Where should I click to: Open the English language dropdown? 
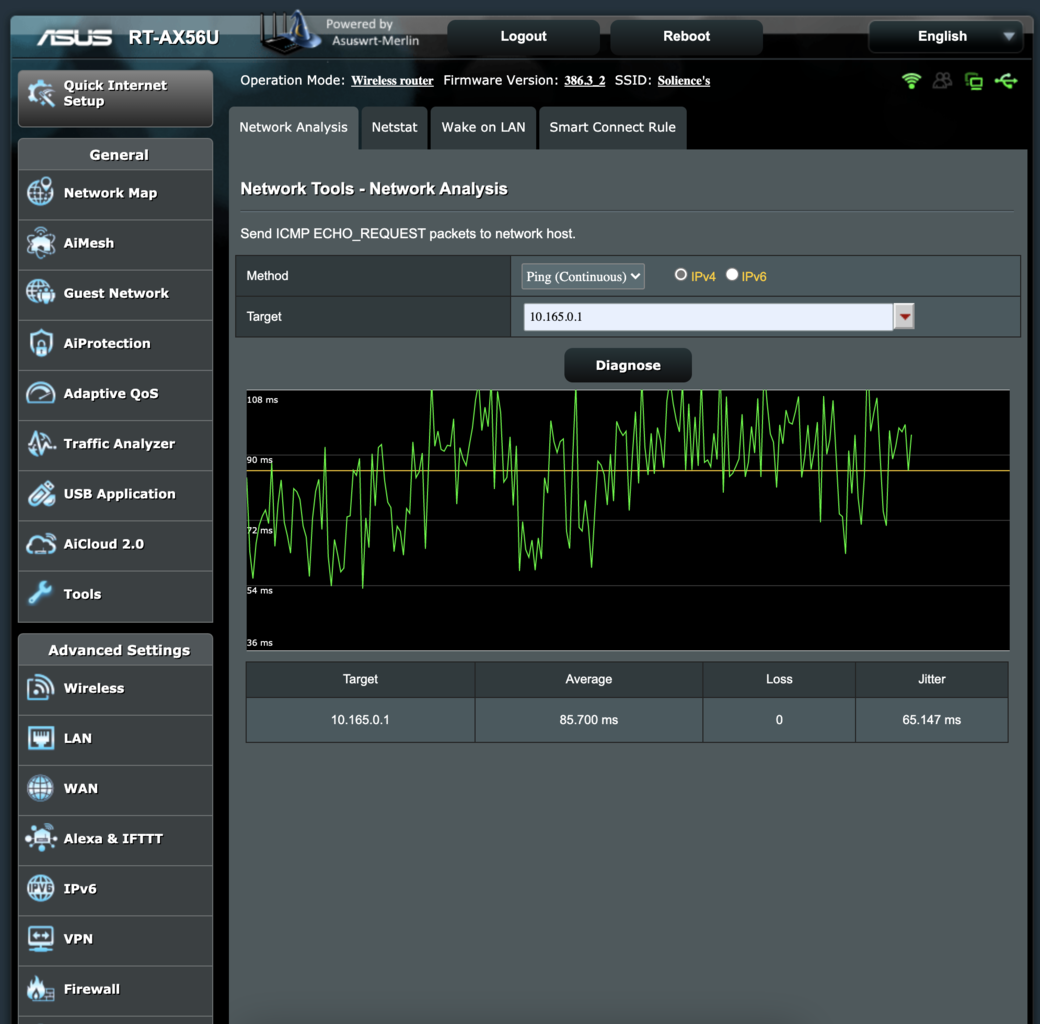click(x=945, y=37)
